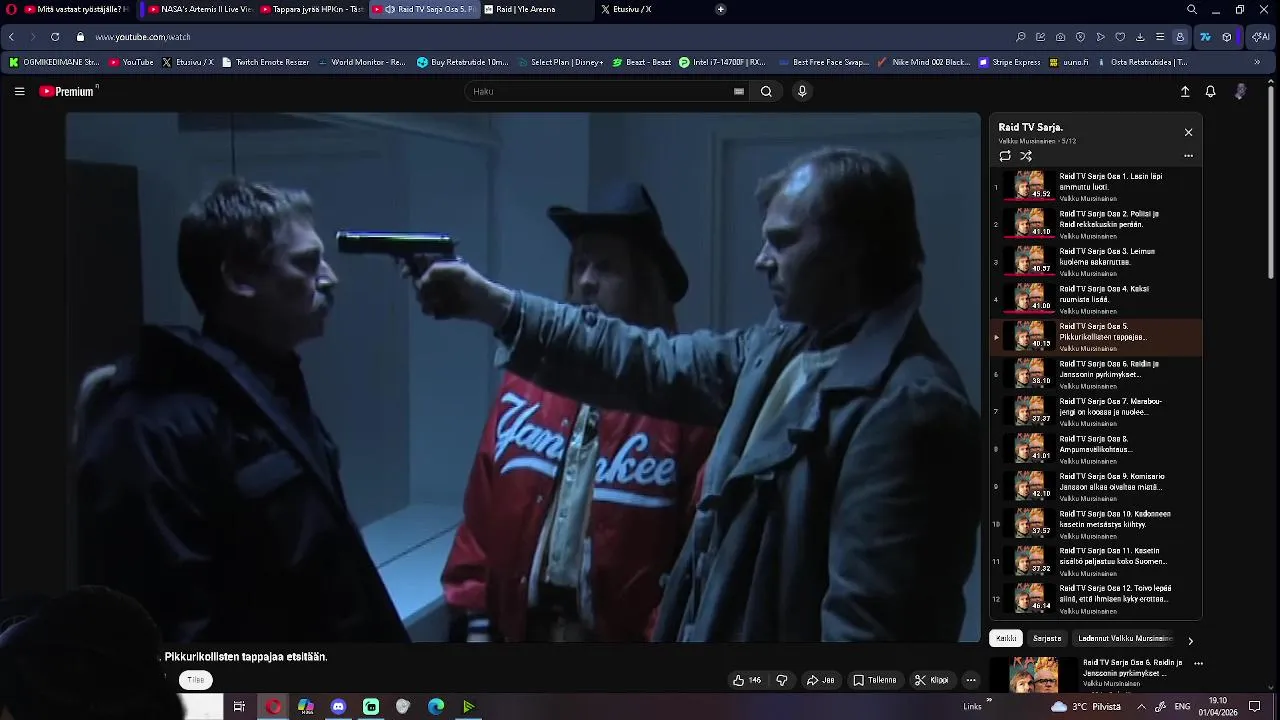Open Raid TV Sarja Osa 11 playlist item
Screen dimensions: 1280x720
1096,561
